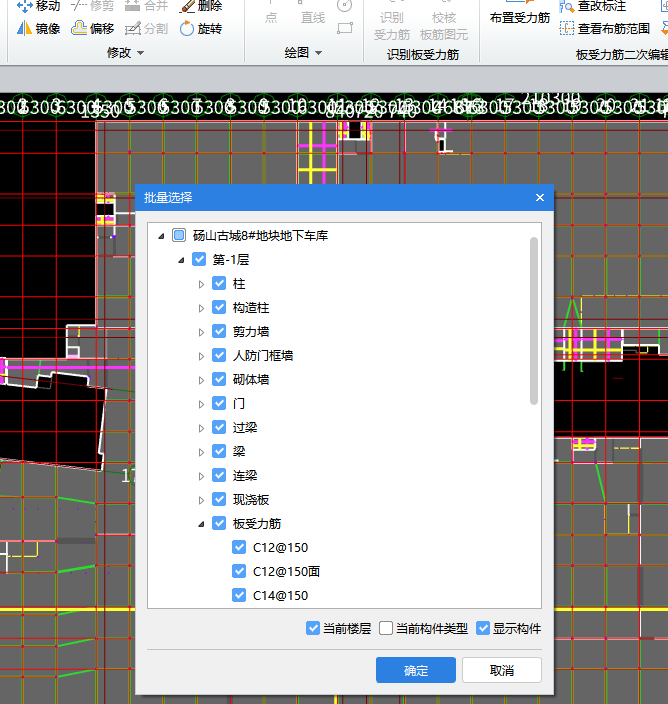Select the 直线 line draw tool
The height and width of the screenshot is (704, 668).
point(313,13)
